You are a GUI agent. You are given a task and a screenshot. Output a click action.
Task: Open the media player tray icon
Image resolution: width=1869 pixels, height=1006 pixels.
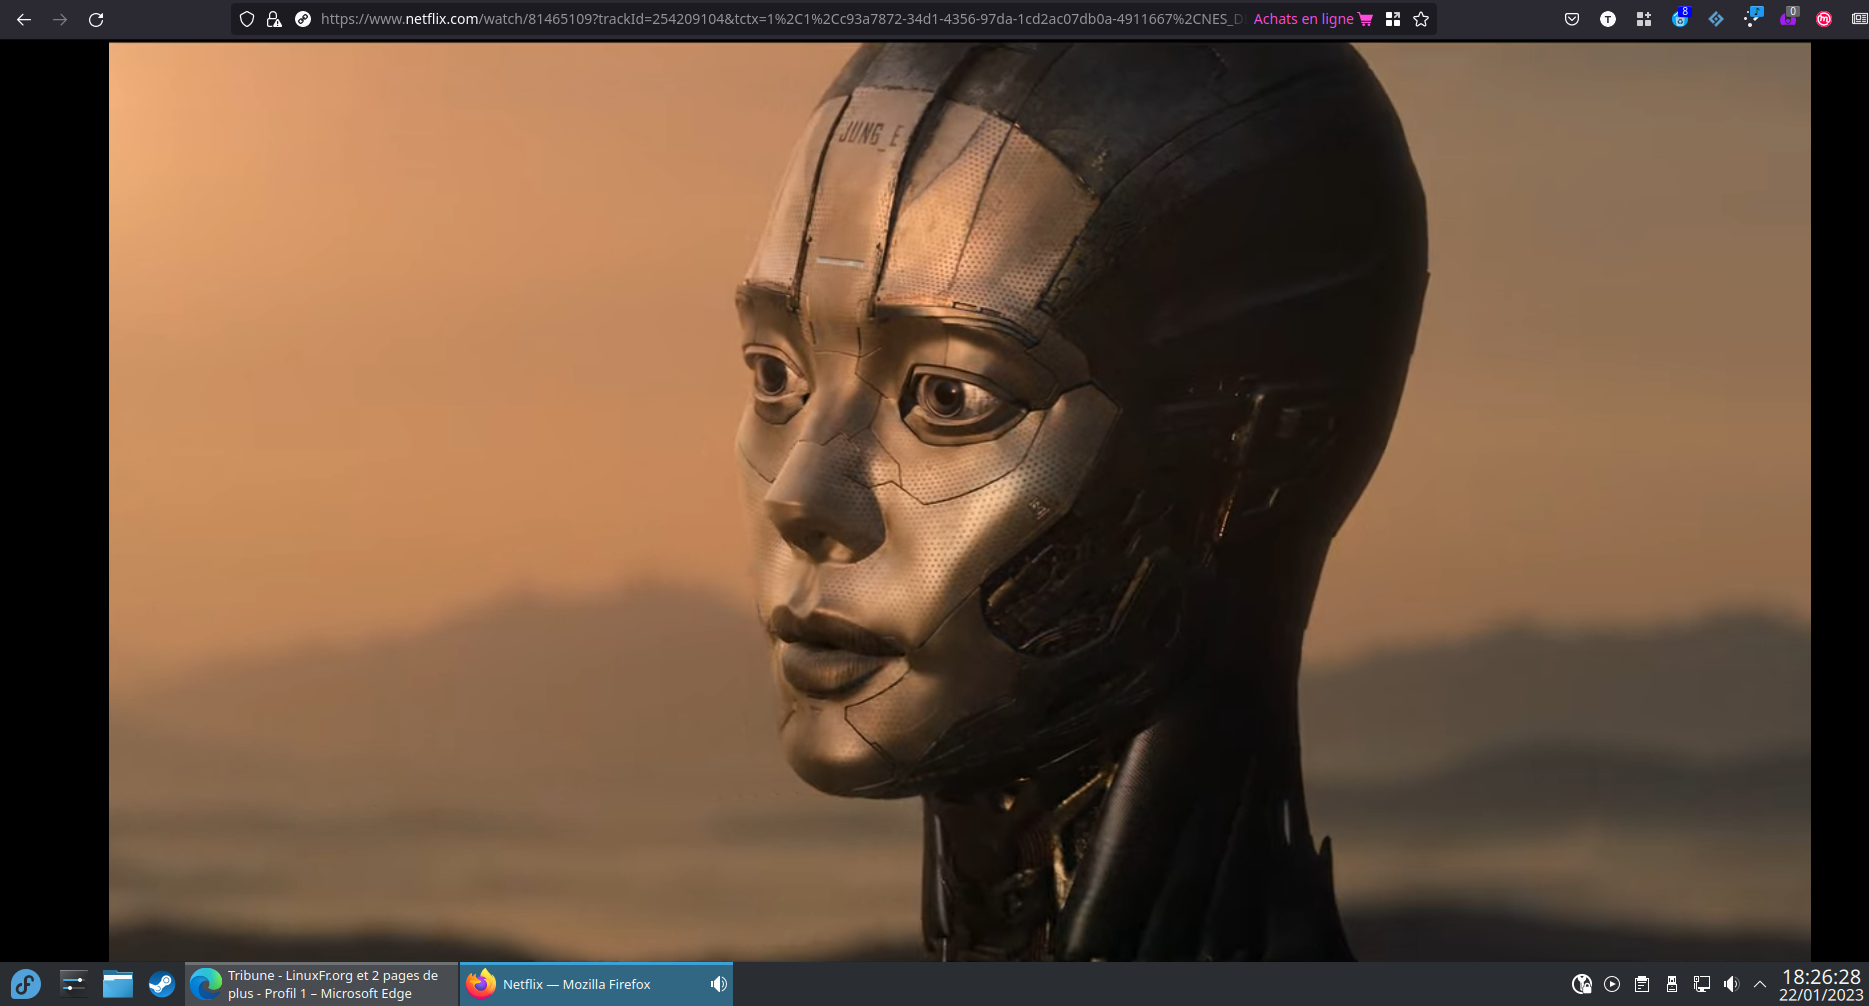point(1612,984)
